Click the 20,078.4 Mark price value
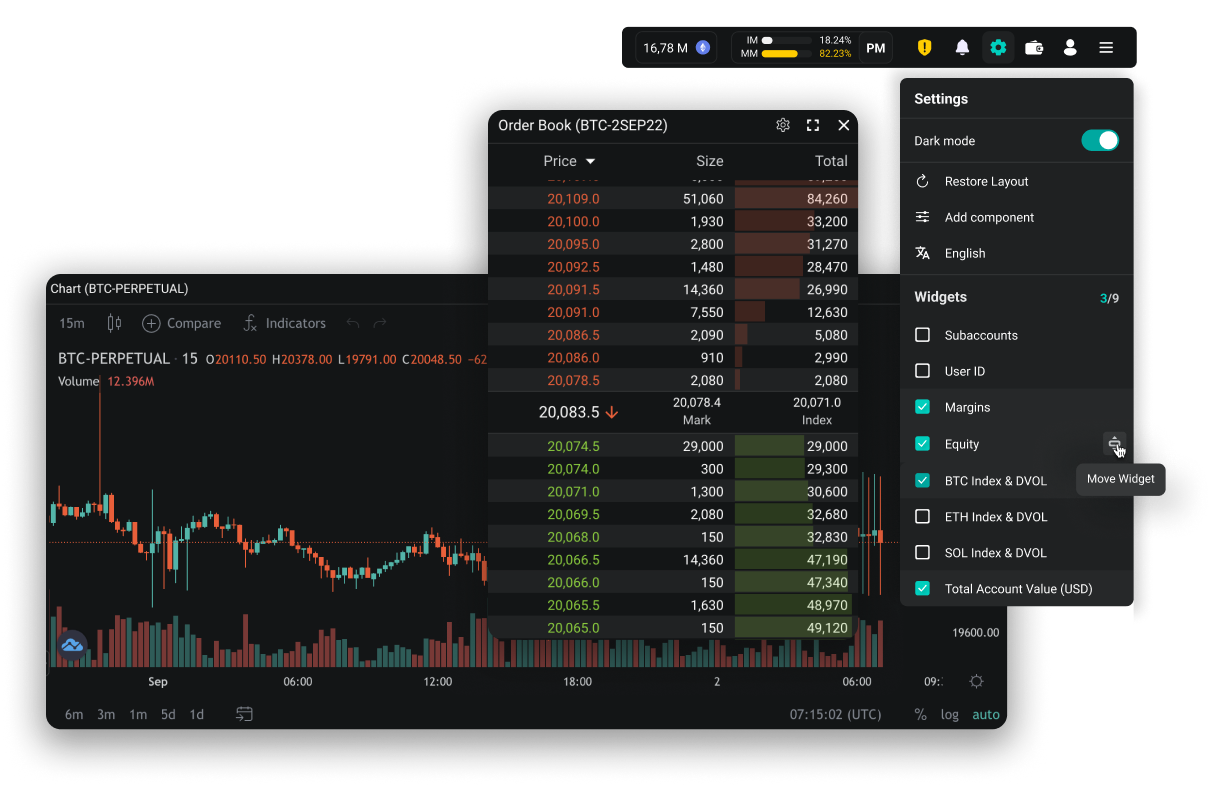This screenshot has height=788, width=1214. point(697,402)
